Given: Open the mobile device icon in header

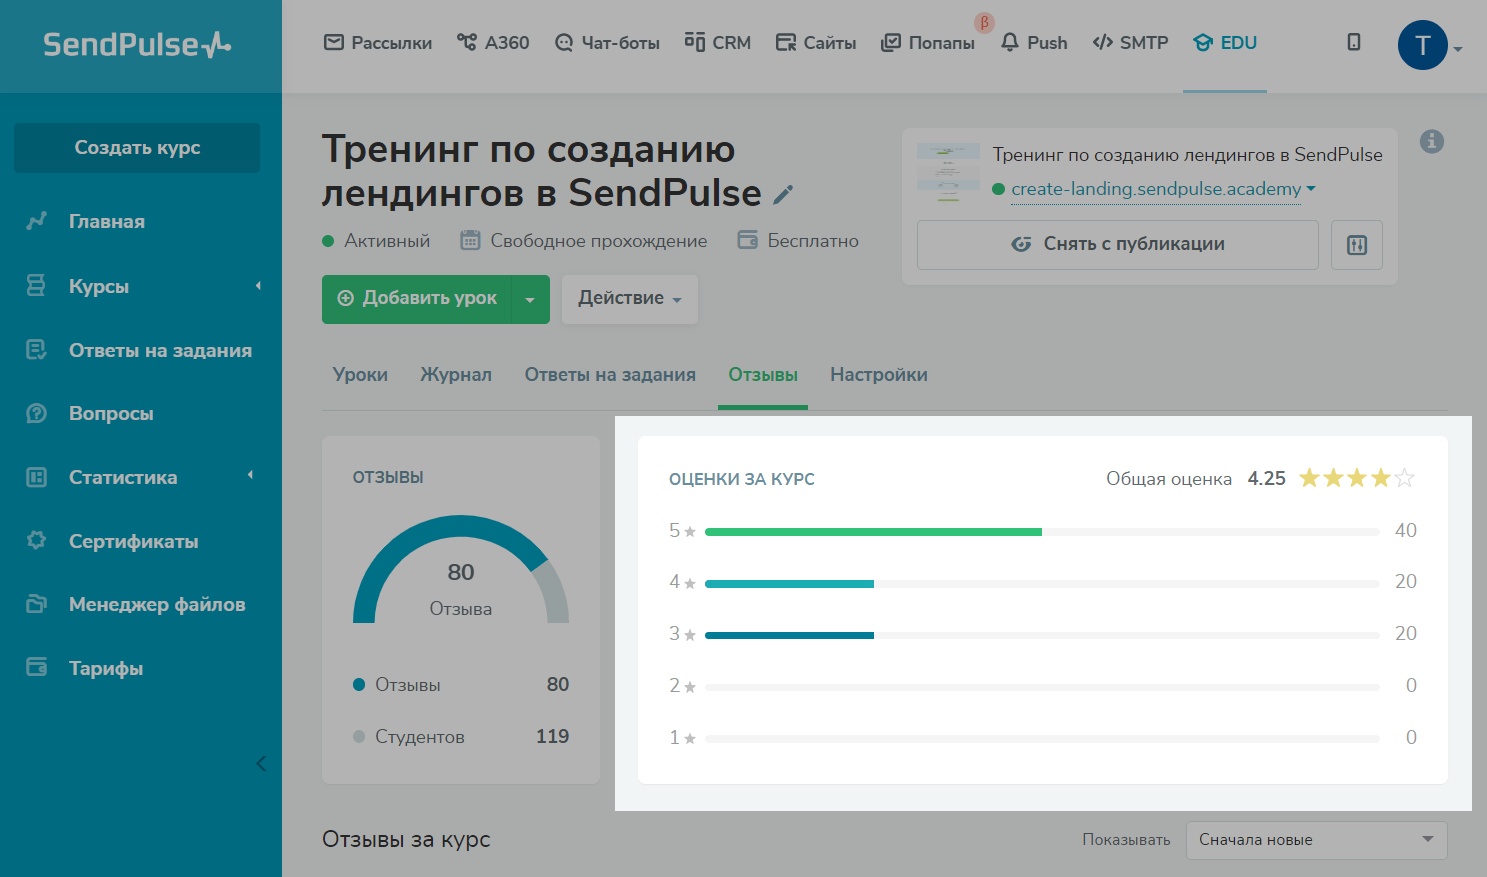Looking at the screenshot, I should [1353, 42].
